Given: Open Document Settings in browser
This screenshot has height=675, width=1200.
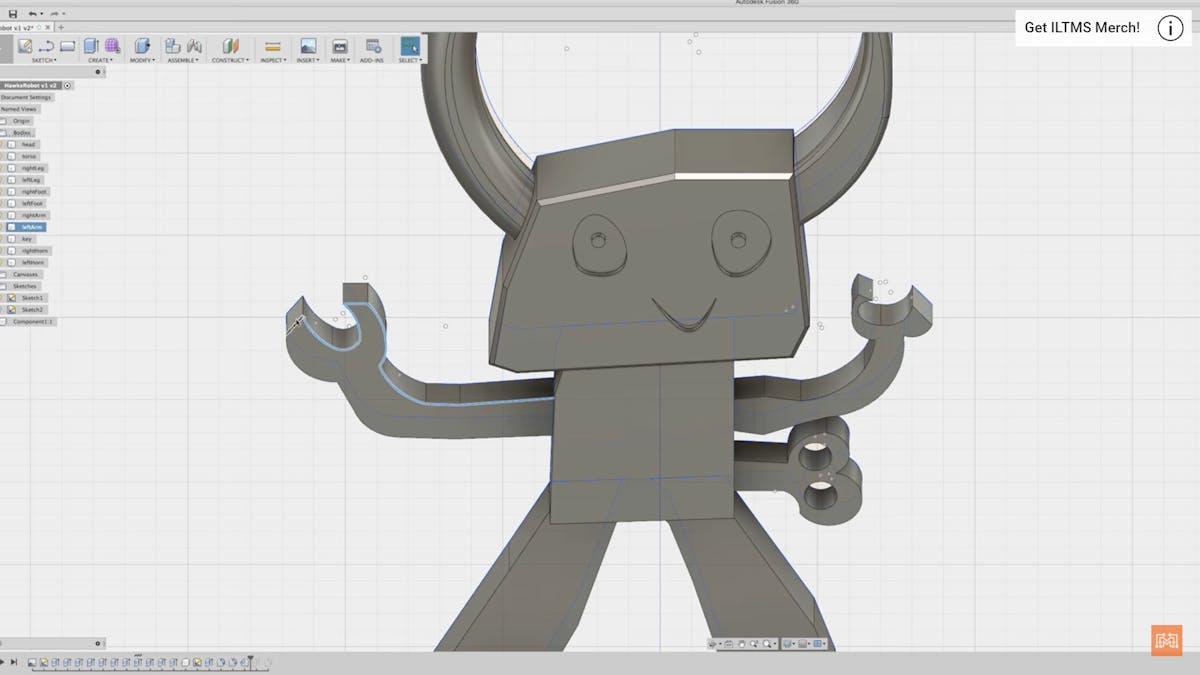Looking at the screenshot, I should tap(26, 97).
